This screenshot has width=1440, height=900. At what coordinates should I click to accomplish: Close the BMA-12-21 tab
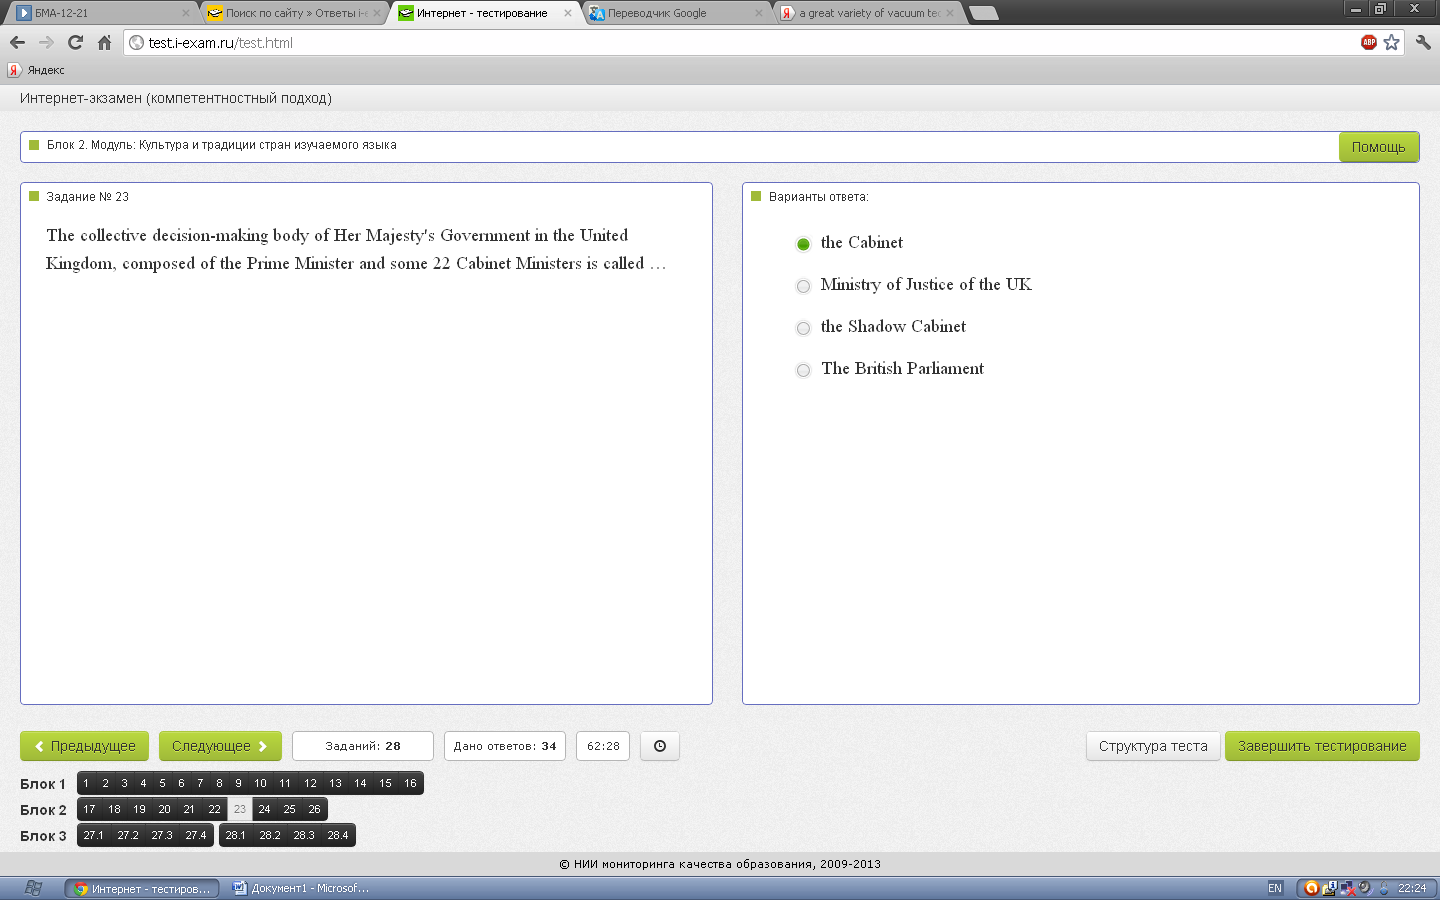click(185, 13)
